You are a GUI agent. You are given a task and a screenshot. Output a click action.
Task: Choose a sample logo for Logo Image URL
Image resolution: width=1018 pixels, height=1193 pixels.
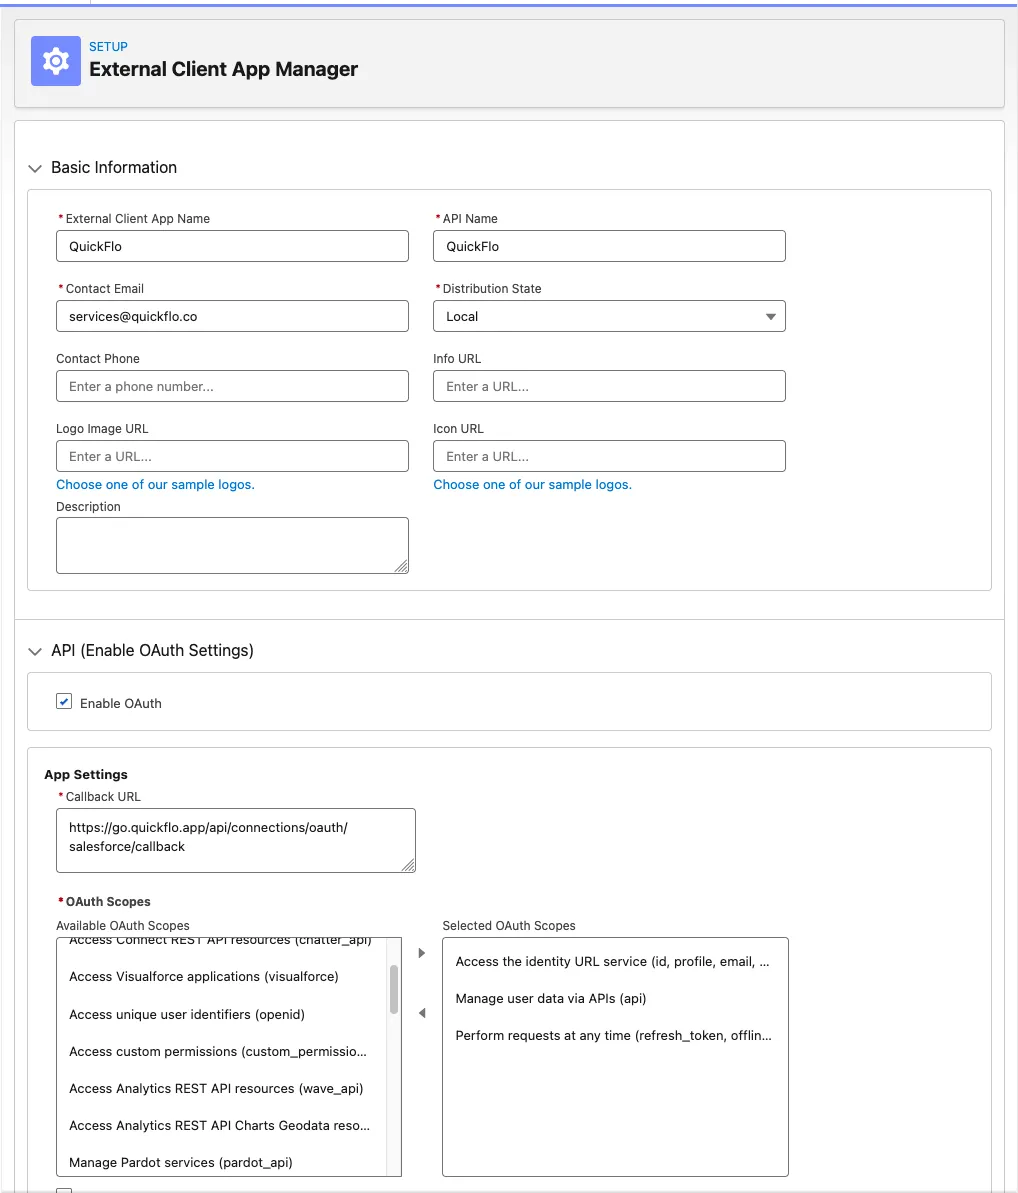(155, 484)
